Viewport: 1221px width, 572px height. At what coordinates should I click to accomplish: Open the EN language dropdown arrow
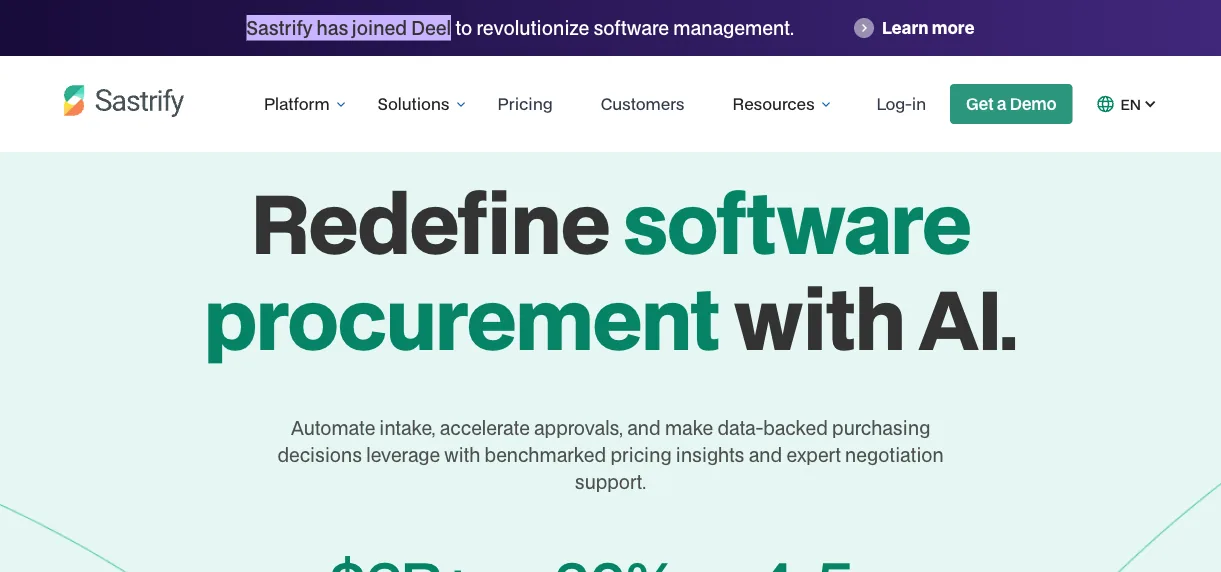click(1150, 104)
